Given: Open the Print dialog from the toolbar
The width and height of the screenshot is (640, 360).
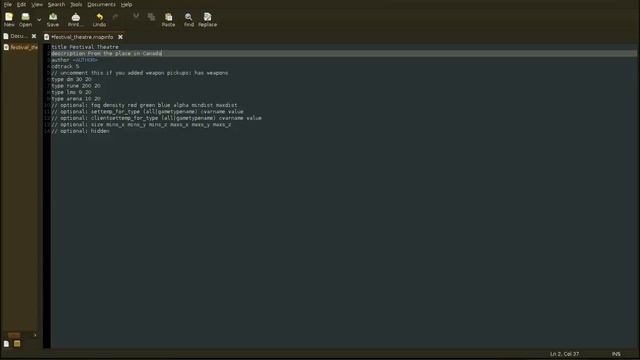Looking at the screenshot, I should 76,19.
